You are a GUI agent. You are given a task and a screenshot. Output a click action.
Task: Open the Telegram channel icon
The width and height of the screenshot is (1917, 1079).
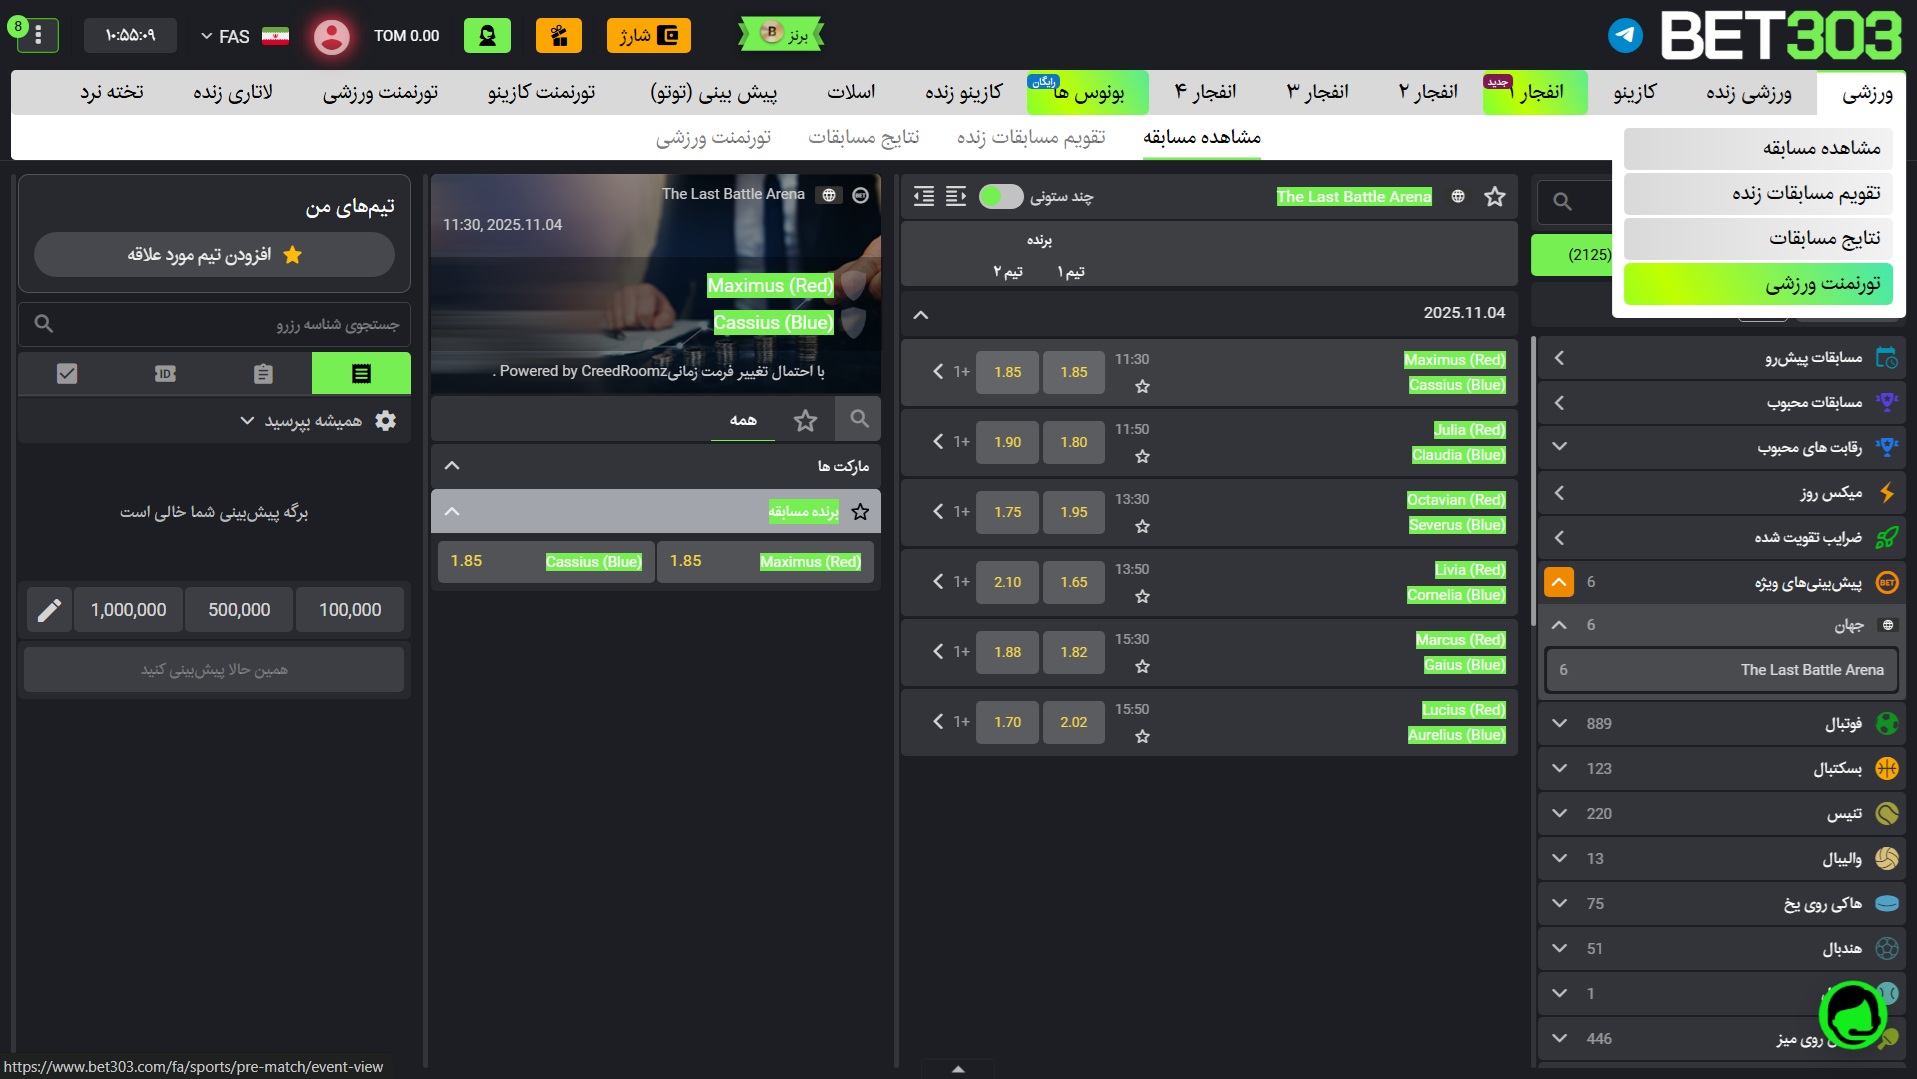pyautogui.click(x=1625, y=36)
